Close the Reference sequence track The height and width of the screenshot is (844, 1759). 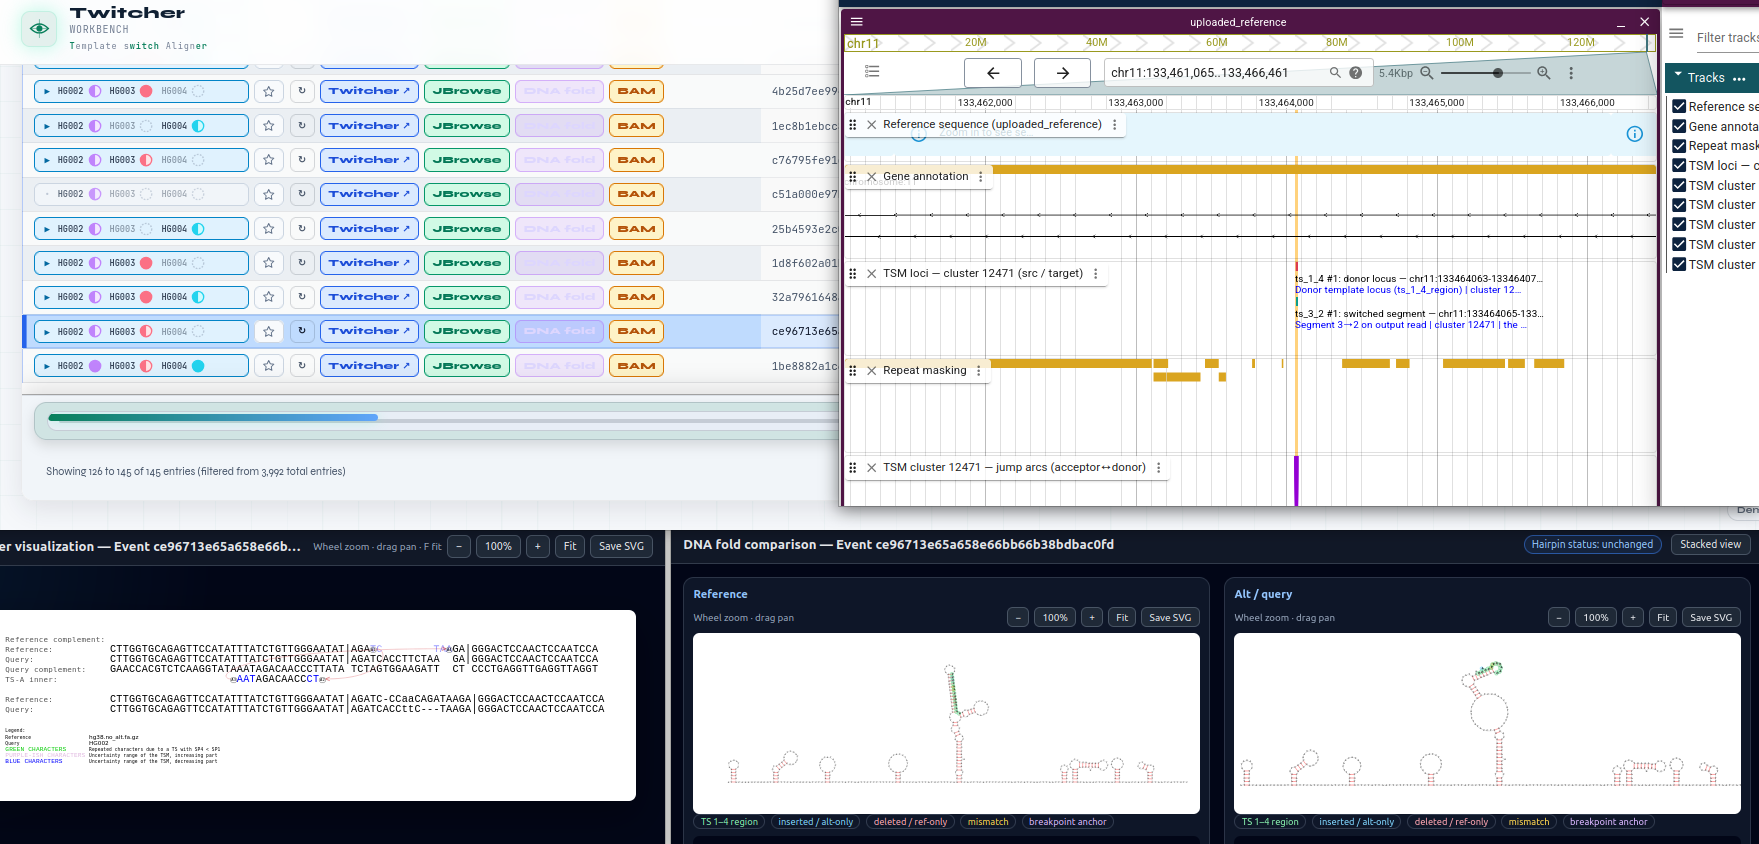pyautogui.click(x=872, y=125)
